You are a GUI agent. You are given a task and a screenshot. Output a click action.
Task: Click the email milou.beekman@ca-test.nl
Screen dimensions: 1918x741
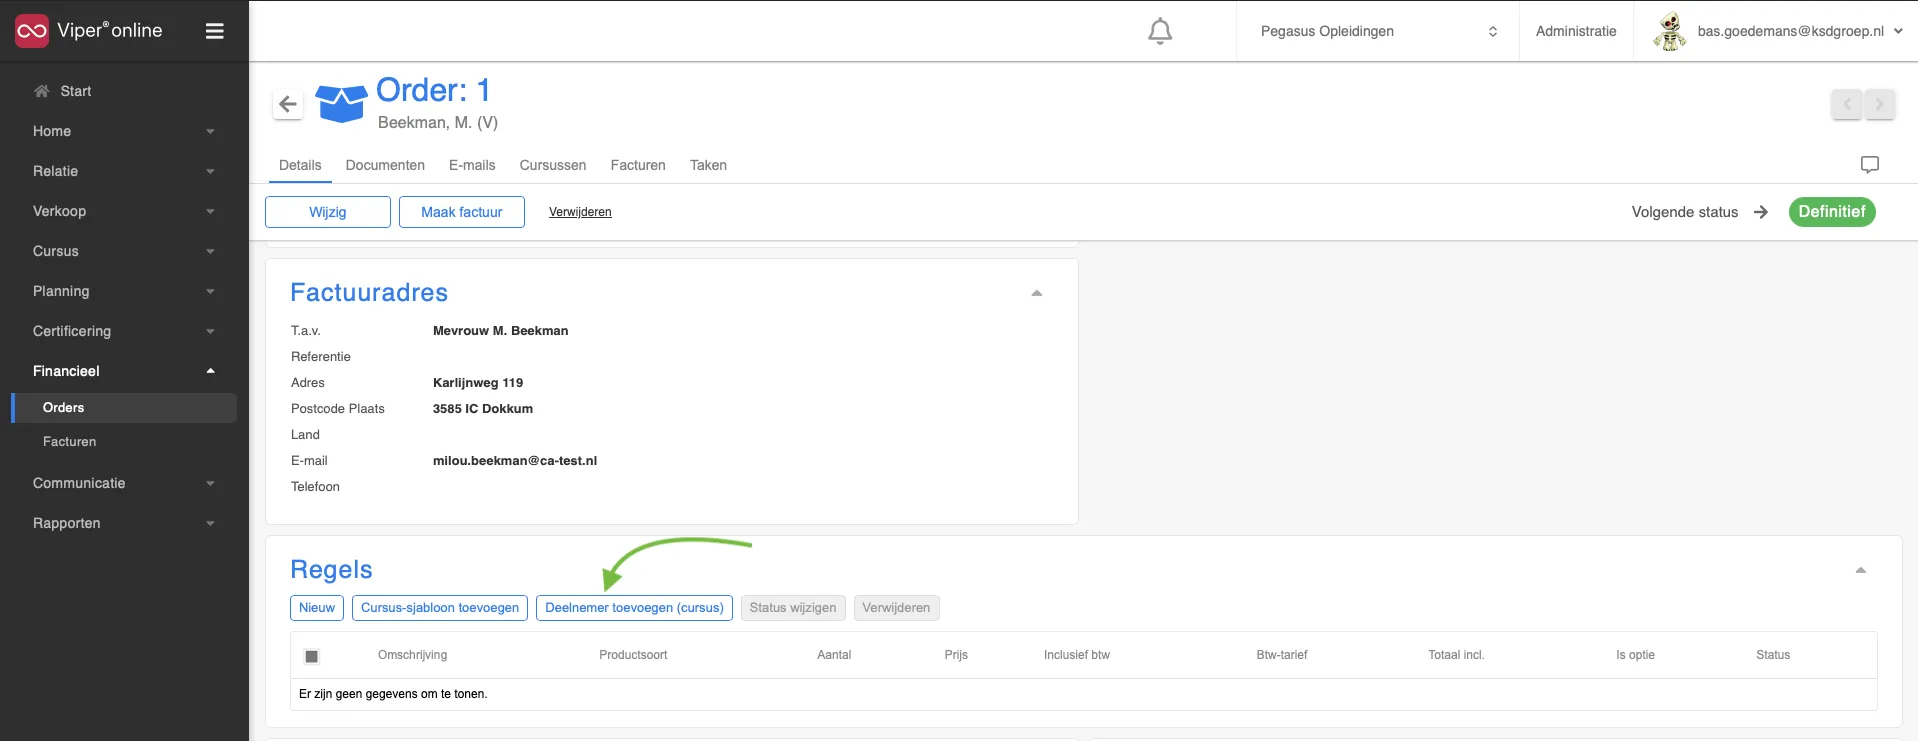[x=515, y=461]
